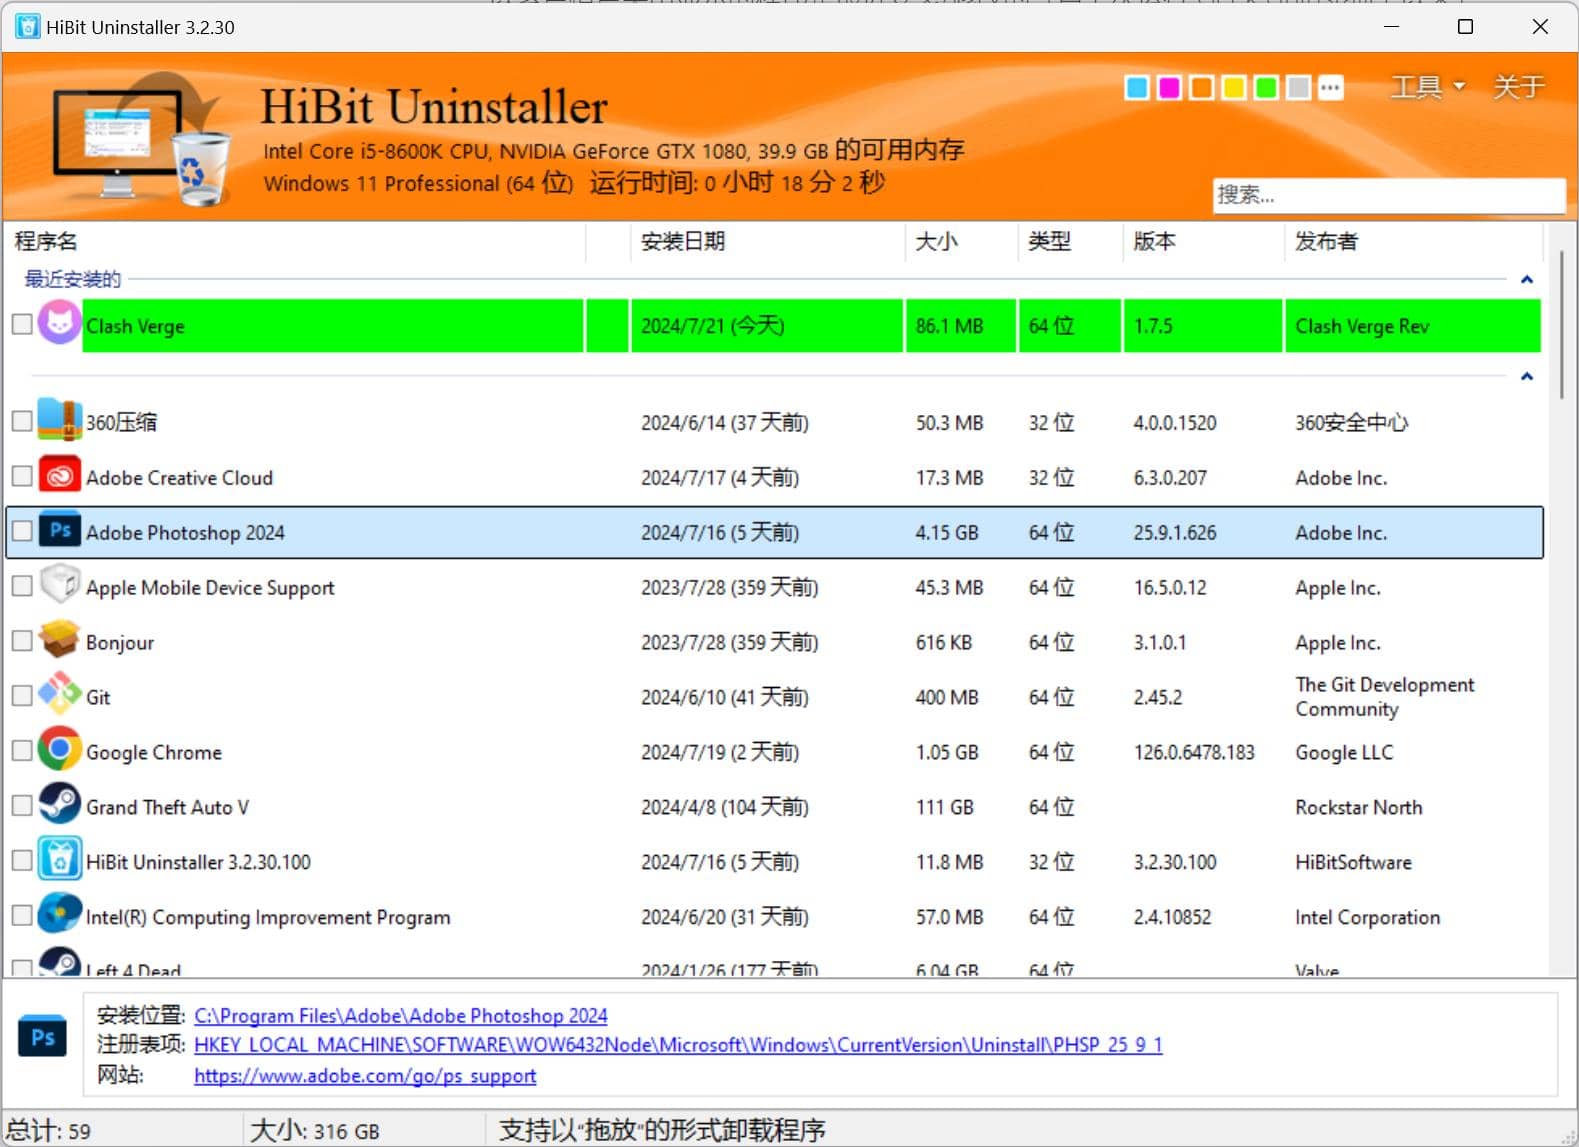Click the Intel Computing Improvement Program icon
Viewport: 1579px width, 1147px height.
[59, 915]
